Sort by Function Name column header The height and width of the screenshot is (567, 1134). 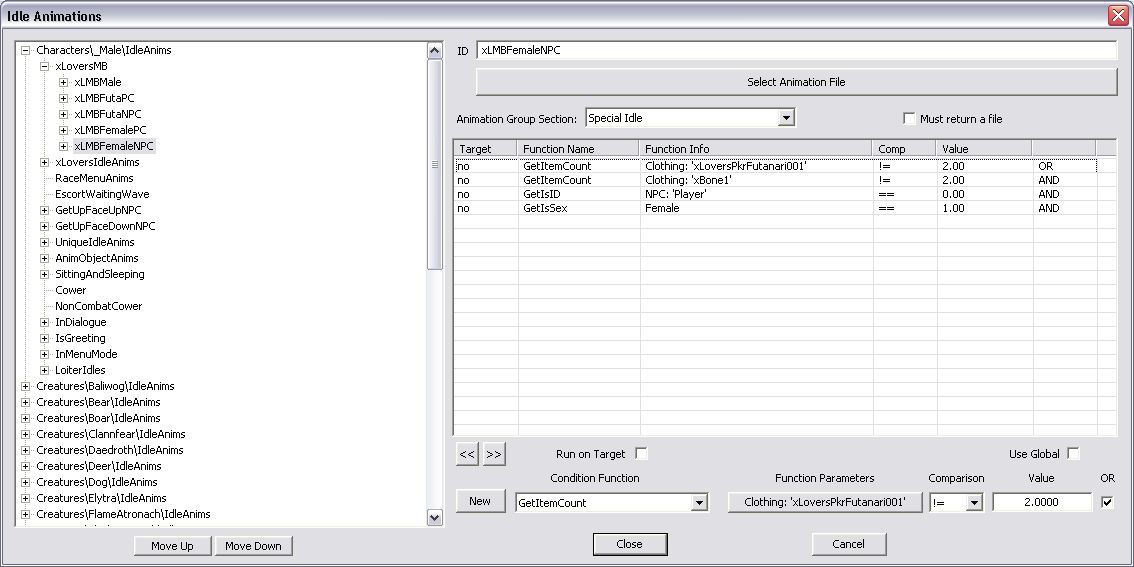pos(579,149)
